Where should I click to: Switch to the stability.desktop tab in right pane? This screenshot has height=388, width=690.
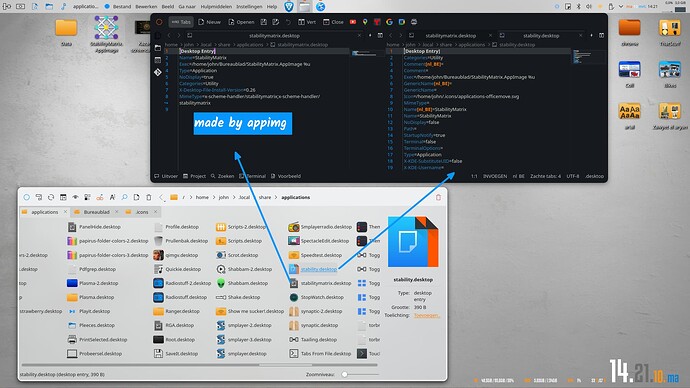pyautogui.click(x=541, y=36)
